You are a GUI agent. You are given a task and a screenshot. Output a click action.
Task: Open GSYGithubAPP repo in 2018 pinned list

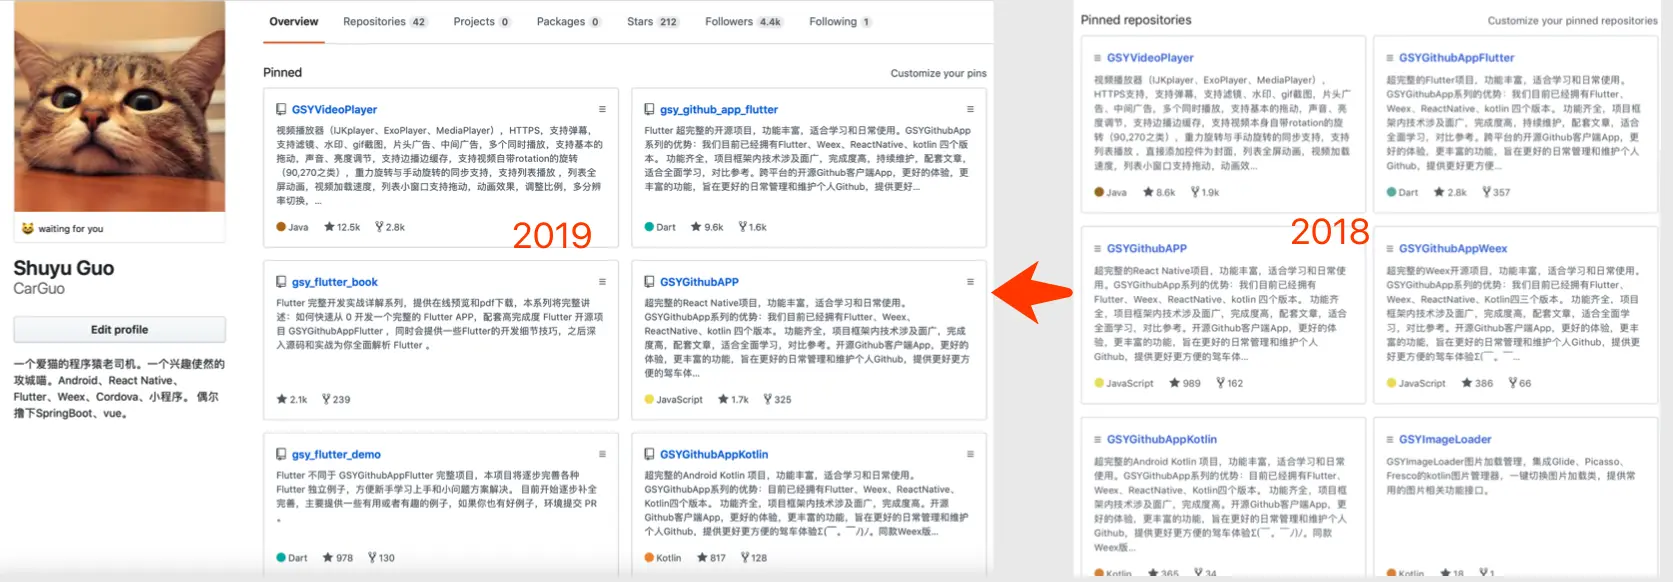click(x=1147, y=248)
